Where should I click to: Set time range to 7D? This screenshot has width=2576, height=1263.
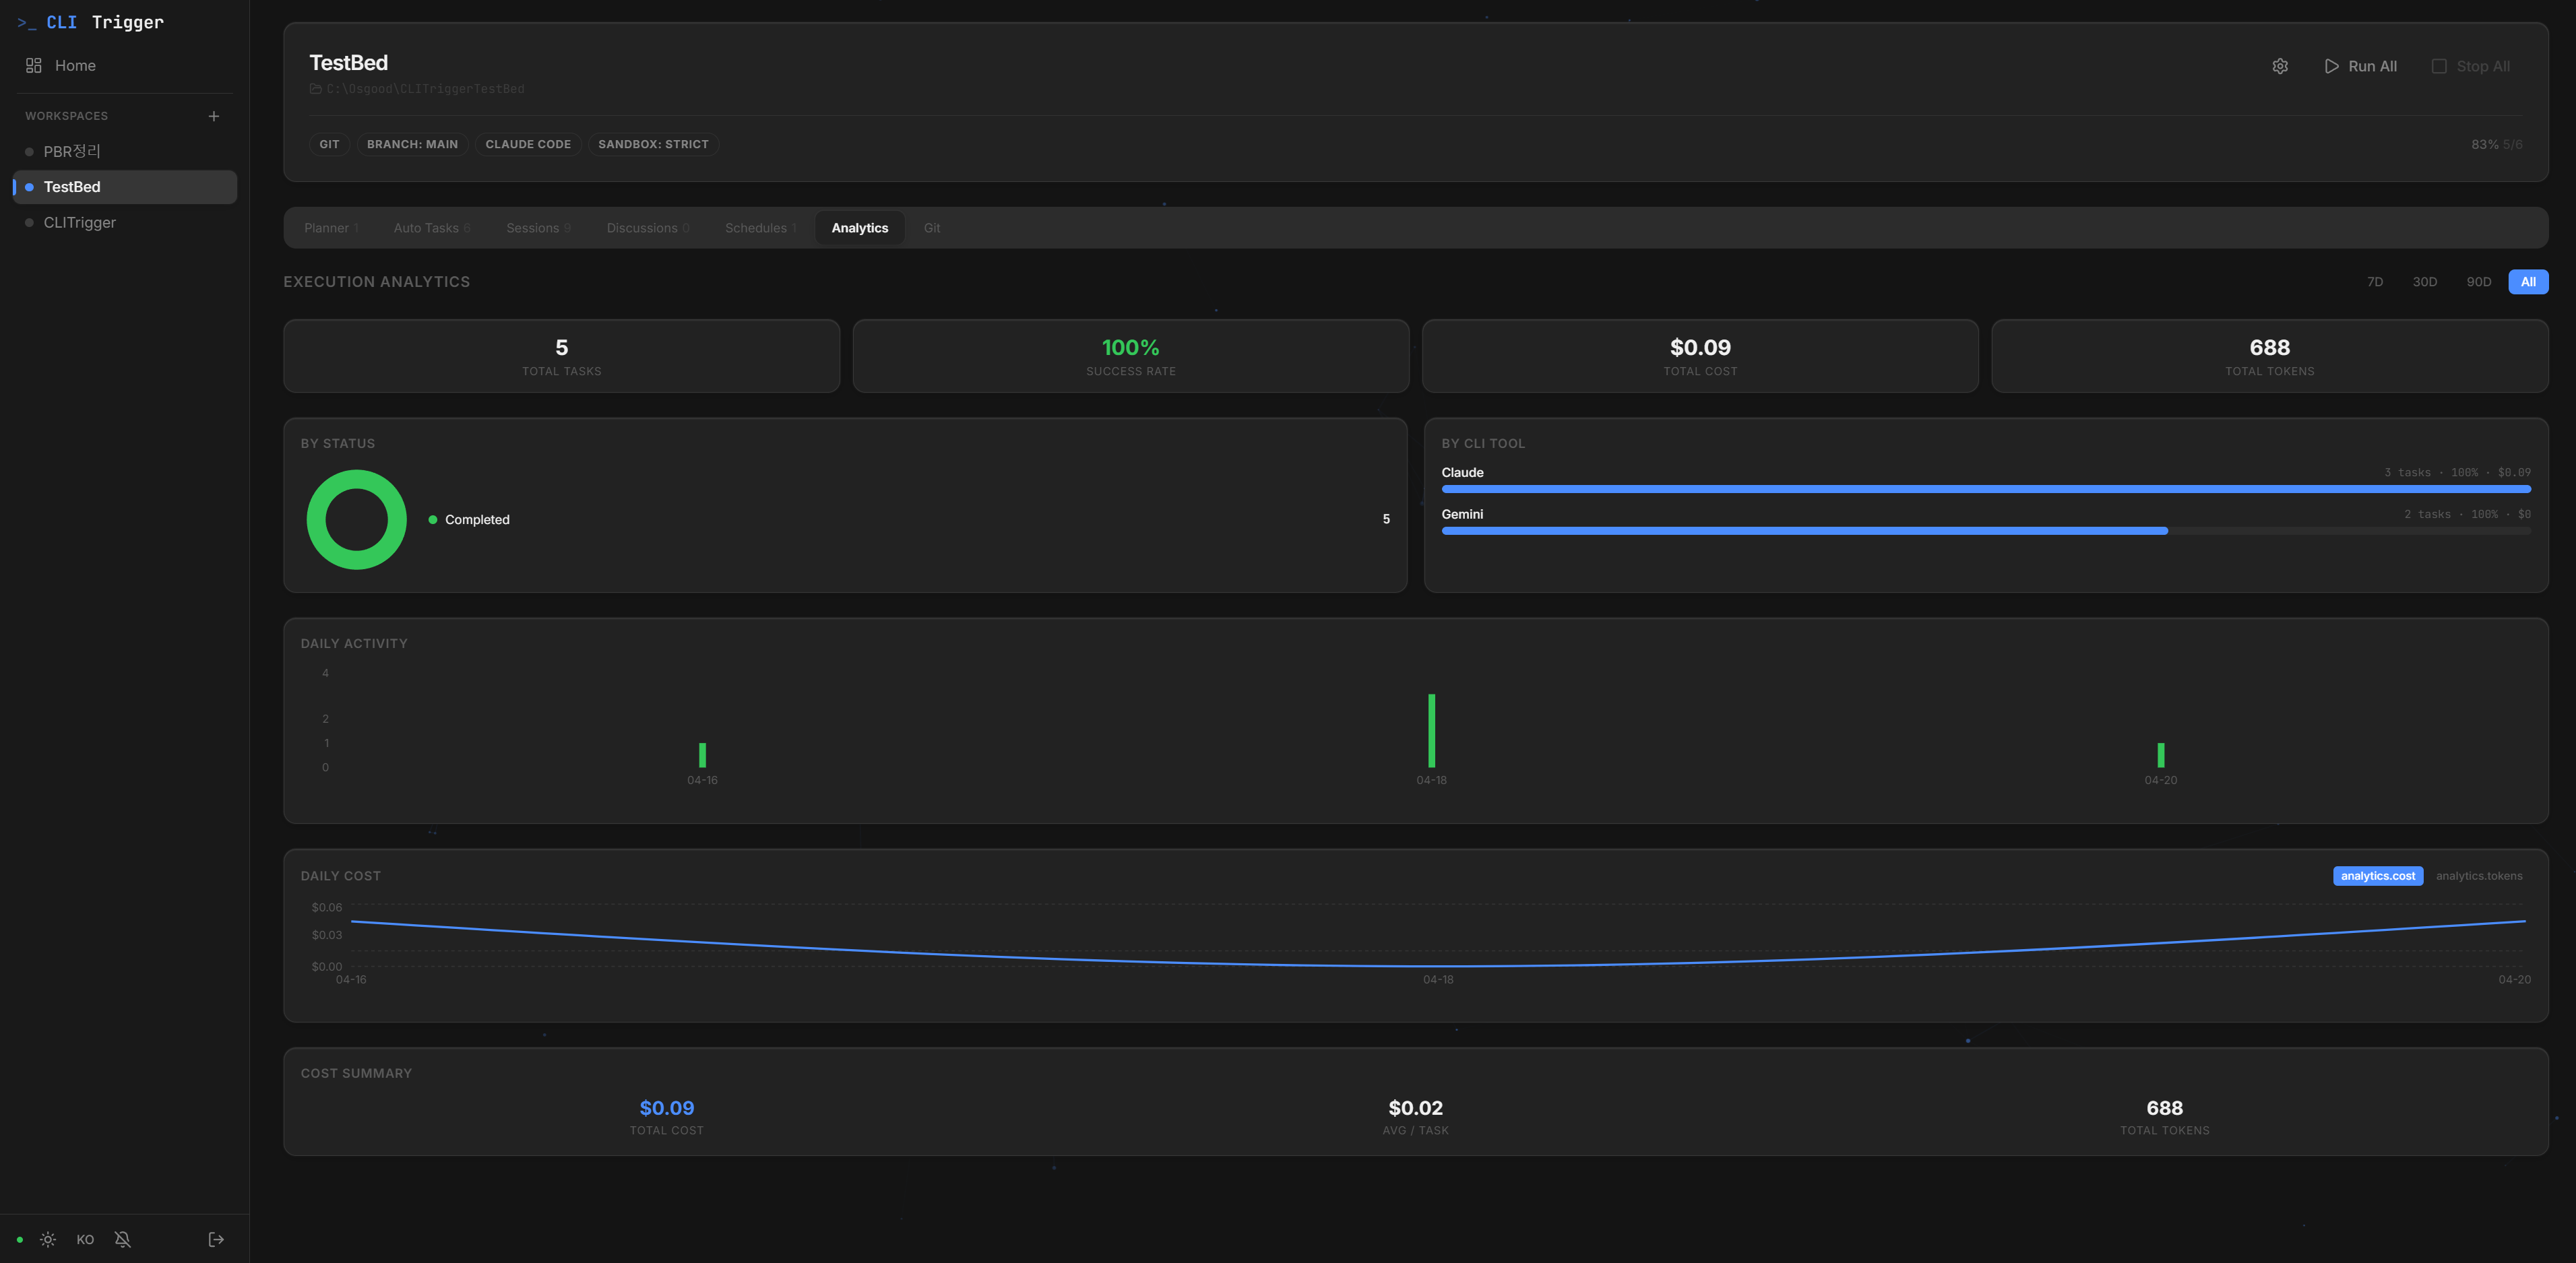coord(2374,282)
